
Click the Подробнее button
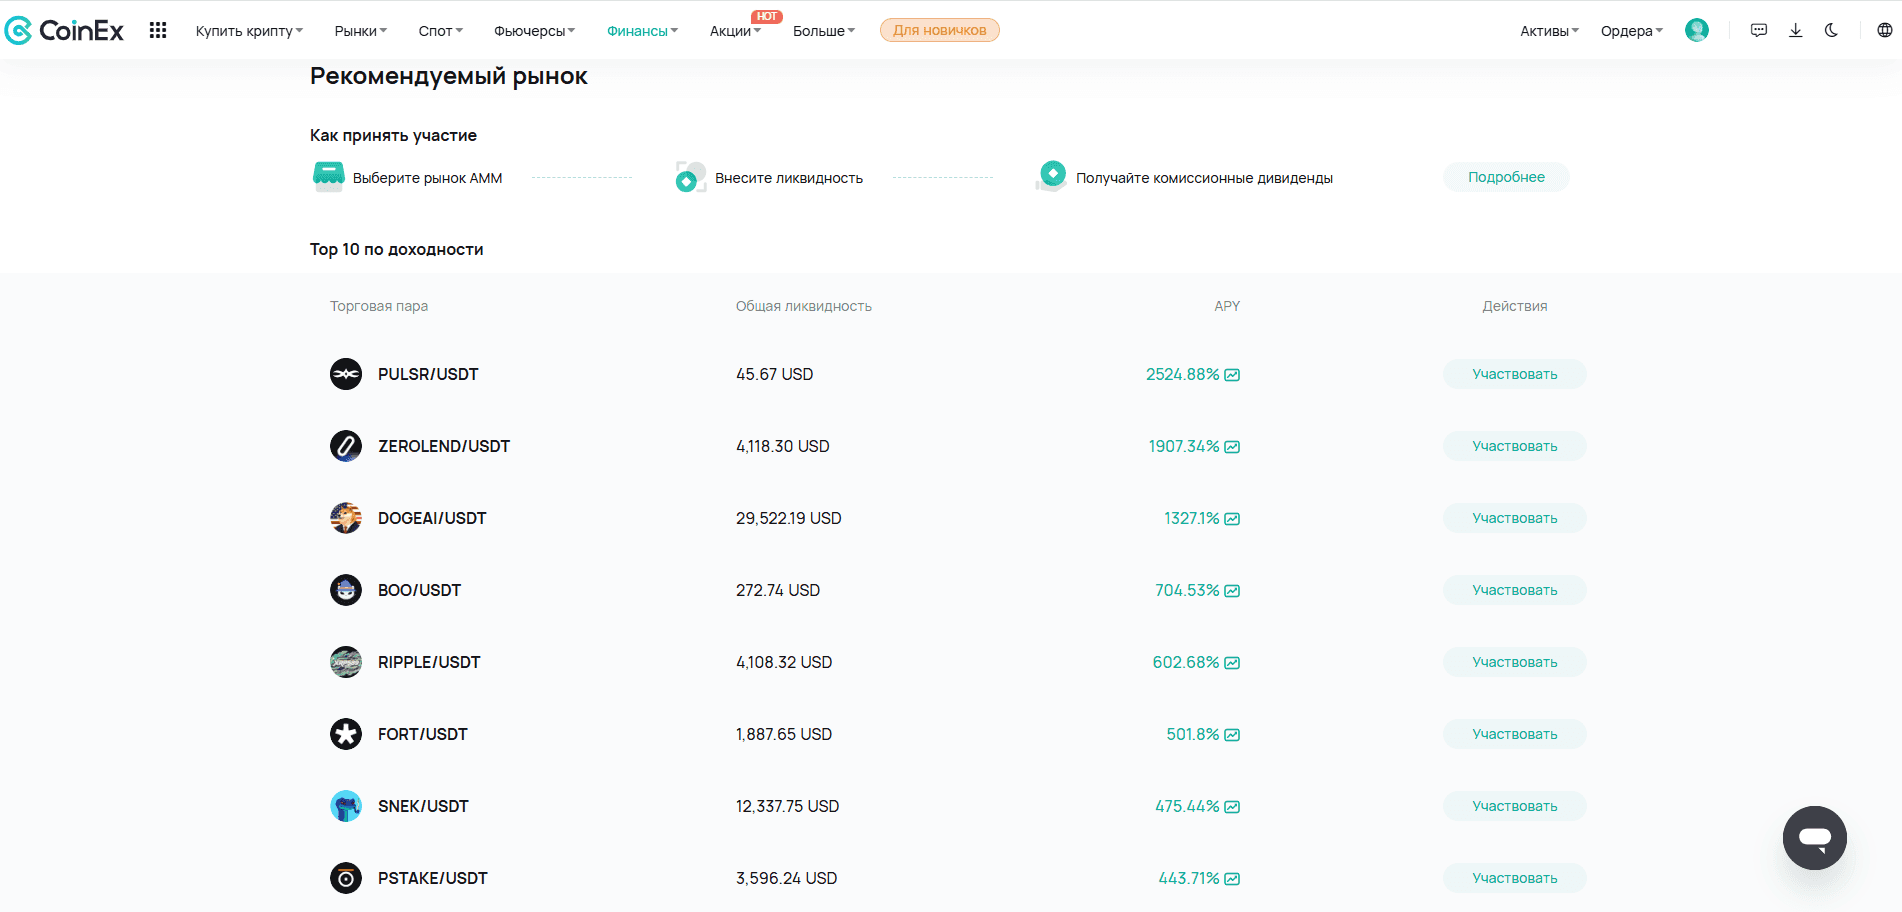[1506, 177]
